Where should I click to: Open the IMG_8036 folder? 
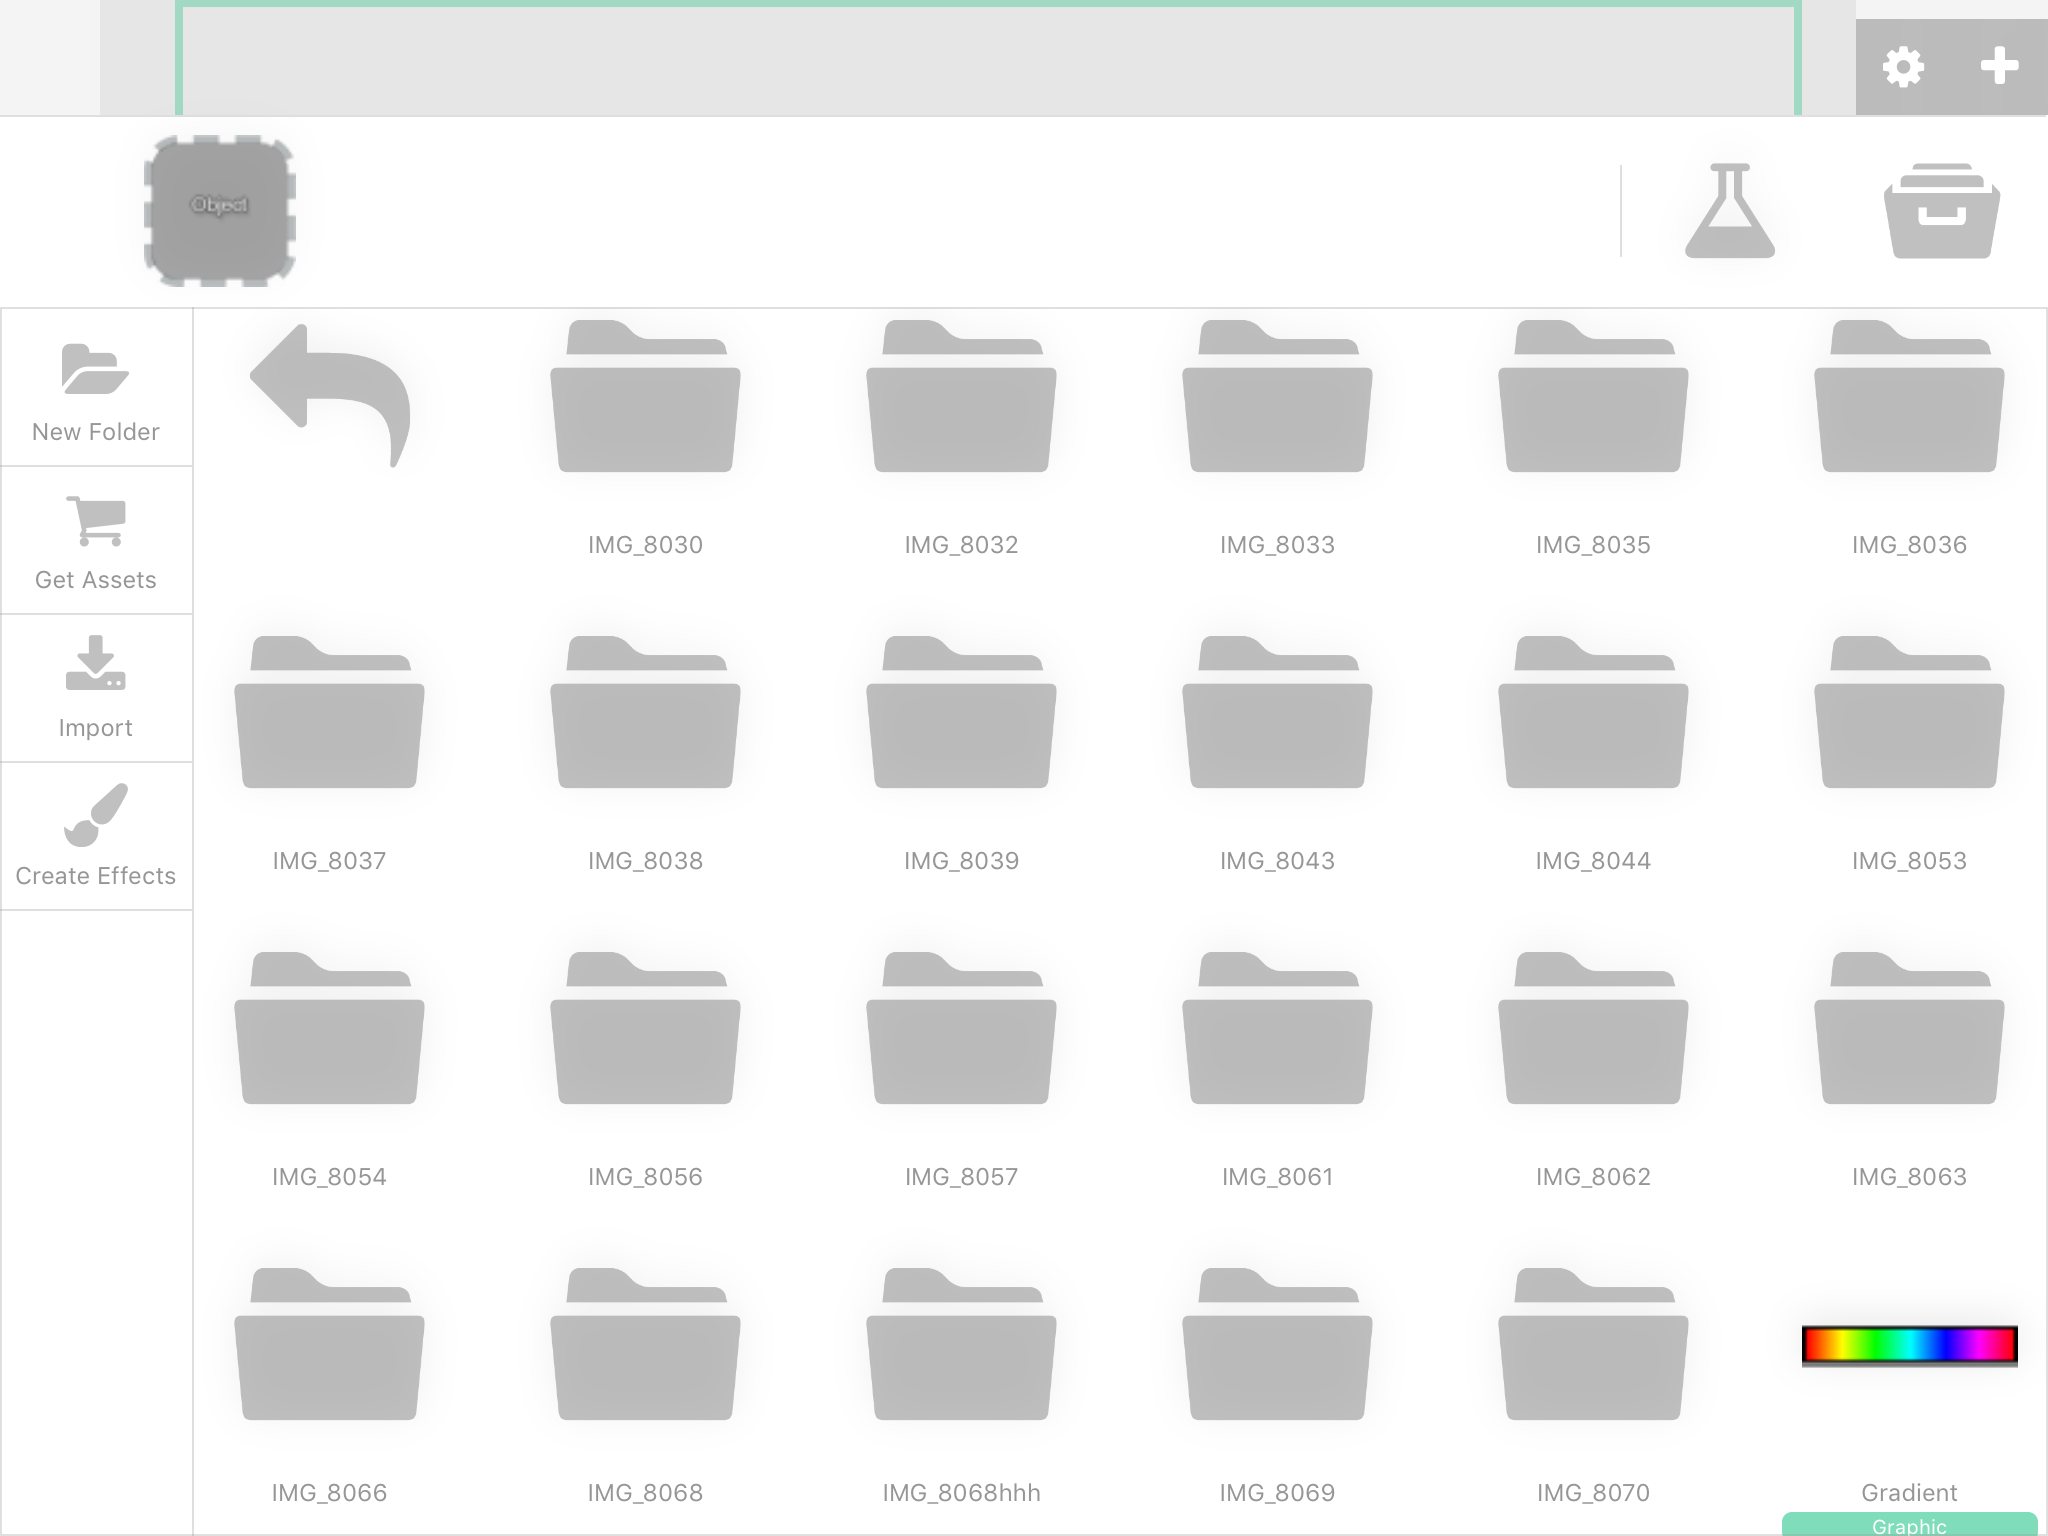coord(1908,400)
